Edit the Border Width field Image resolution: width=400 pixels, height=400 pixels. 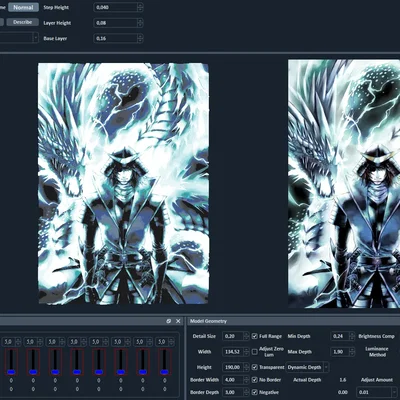point(233,380)
